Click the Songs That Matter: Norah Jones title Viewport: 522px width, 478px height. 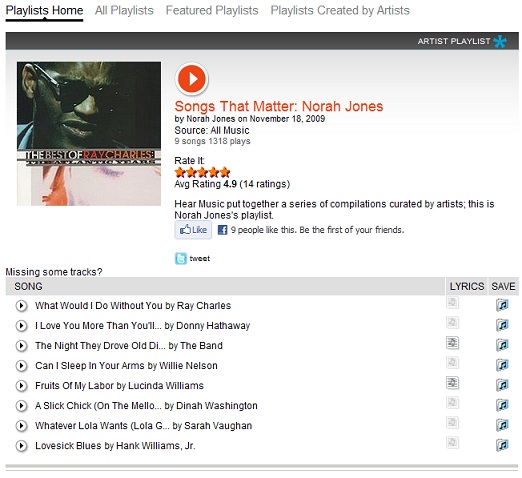tap(279, 106)
